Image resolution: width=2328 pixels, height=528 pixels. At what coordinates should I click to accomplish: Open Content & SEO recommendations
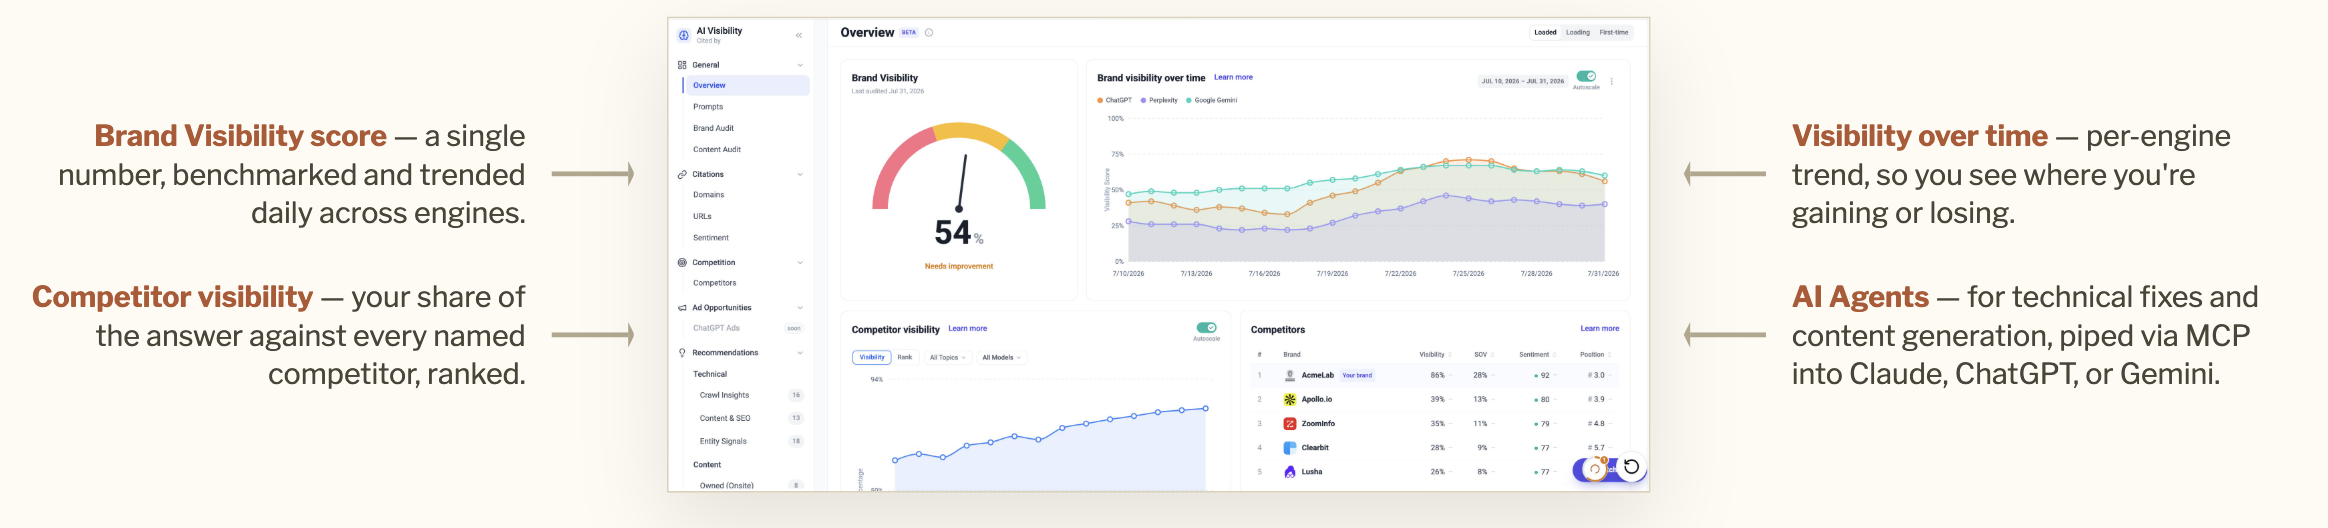750,418
